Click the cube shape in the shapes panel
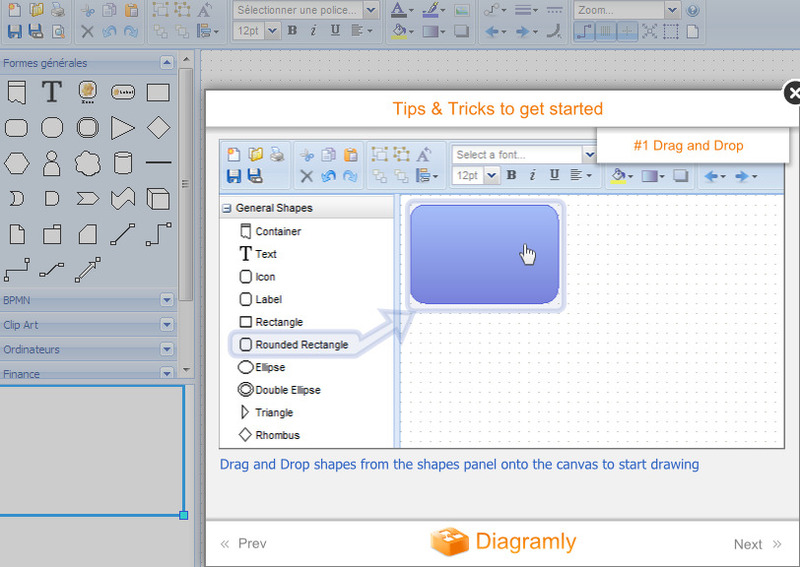 coord(158,198)
